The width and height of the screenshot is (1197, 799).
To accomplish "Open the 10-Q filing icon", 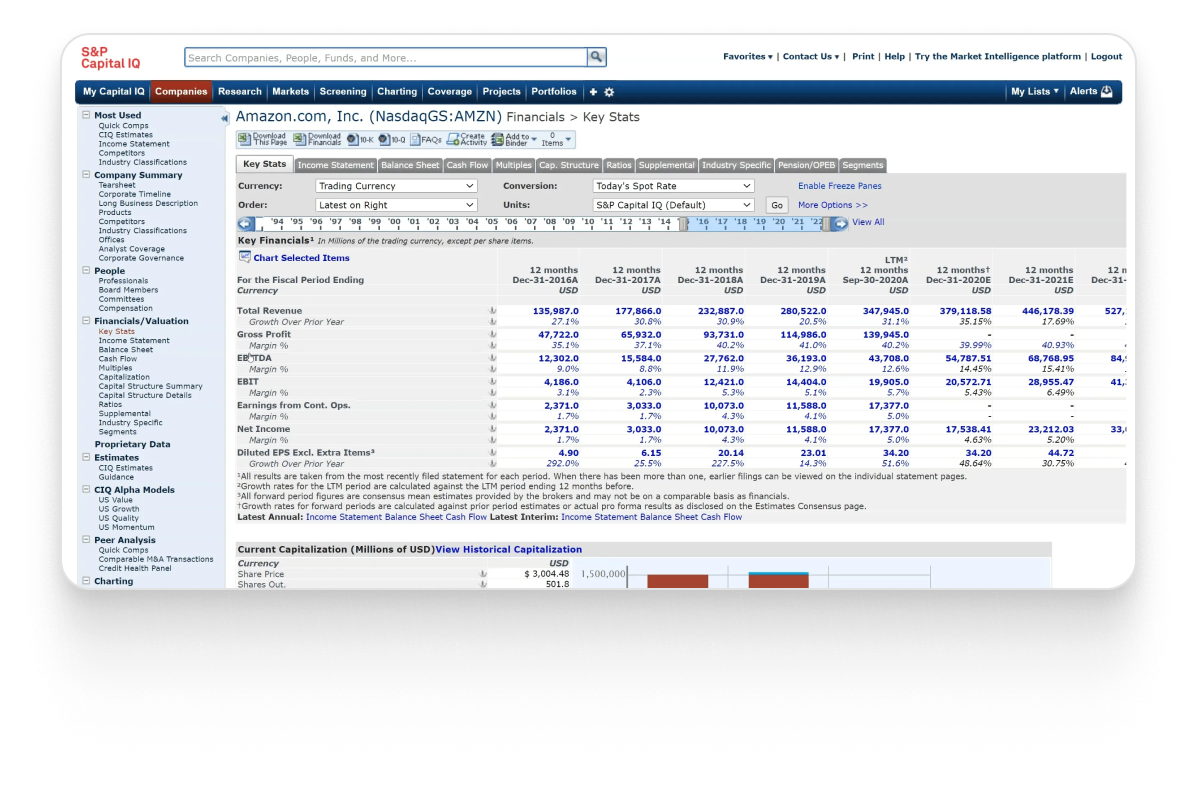I will (385, 140).
